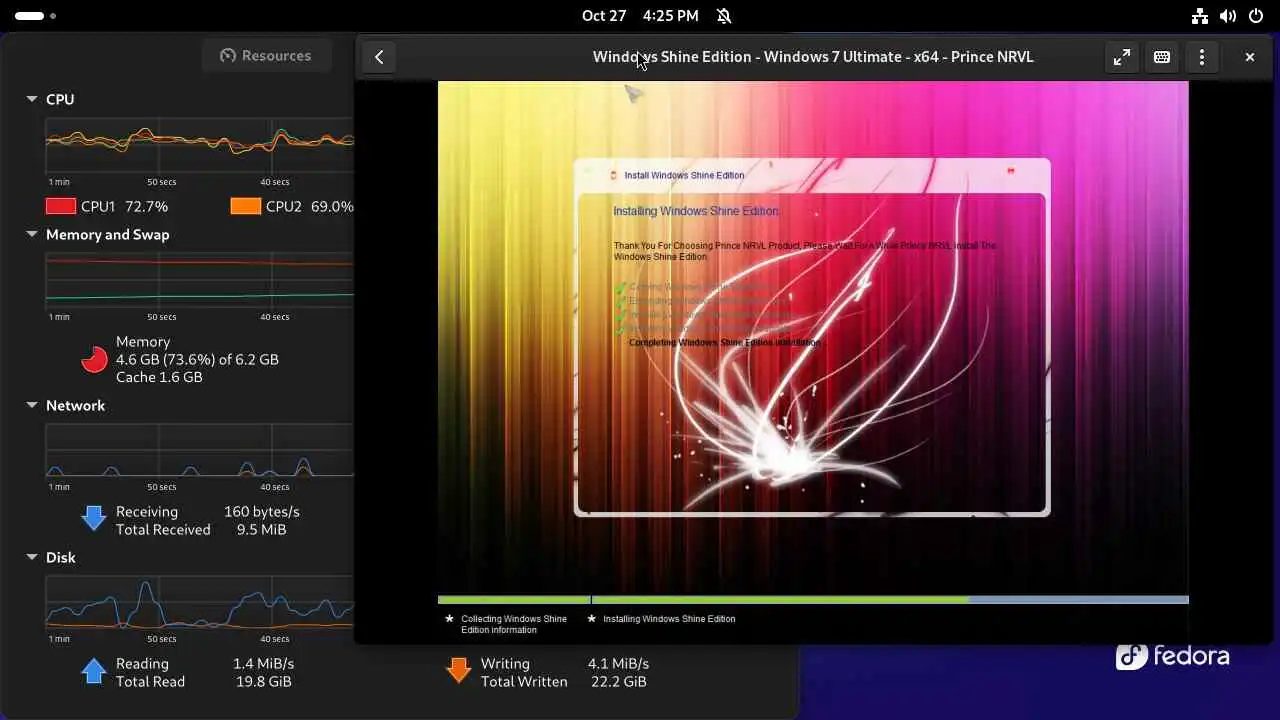Open the Activities overview pill

pos(35,16)
